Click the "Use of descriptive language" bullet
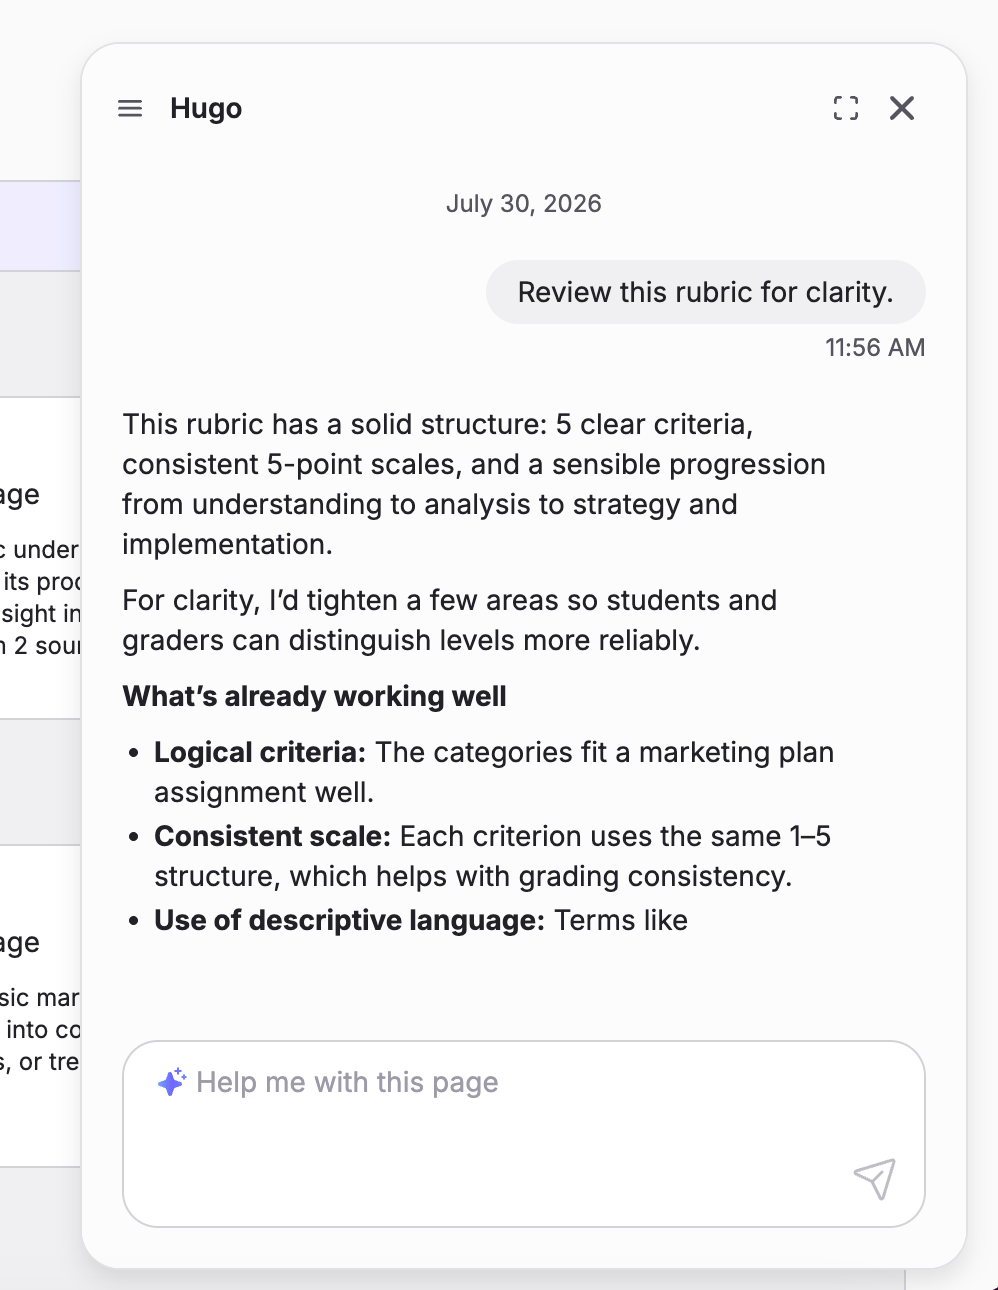 coord(421,920)
